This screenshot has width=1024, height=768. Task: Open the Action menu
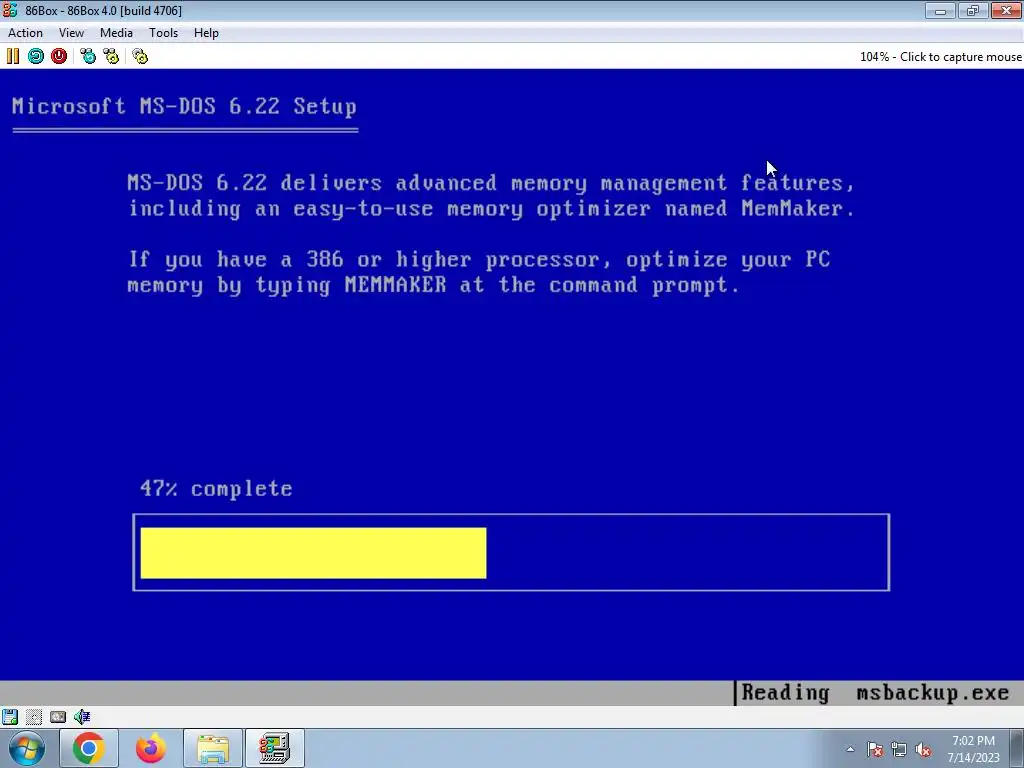pos(25,33)
